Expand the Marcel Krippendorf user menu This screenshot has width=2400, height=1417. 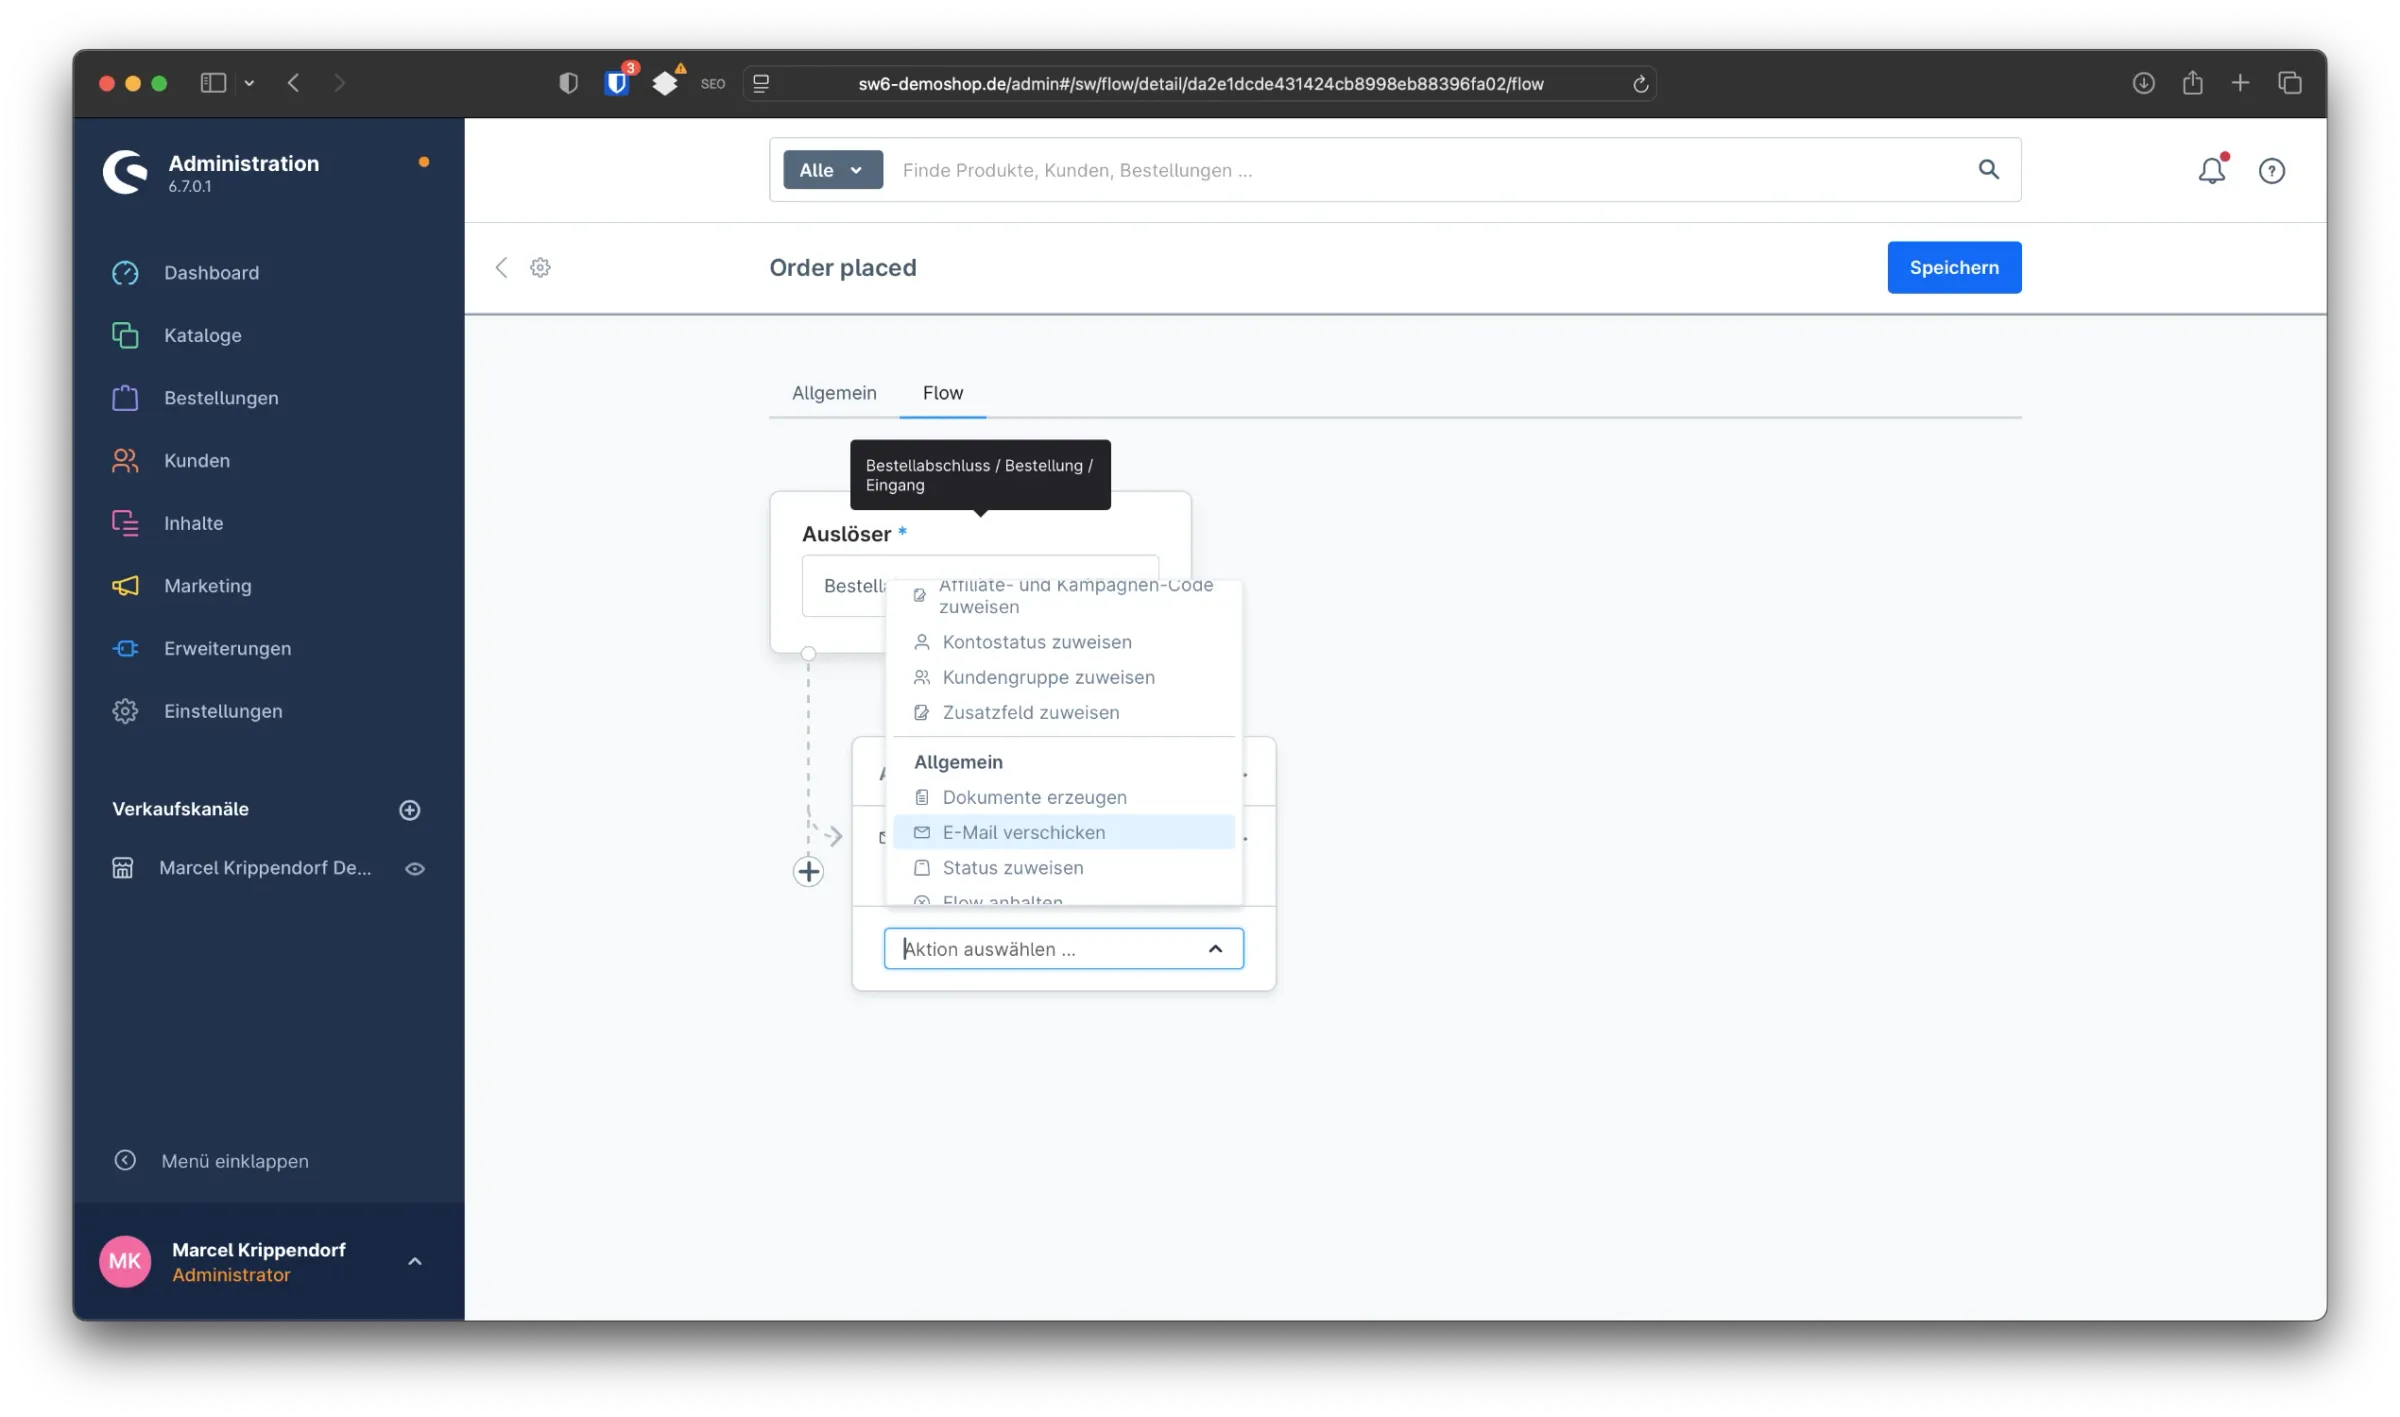tap(415, 1261)
